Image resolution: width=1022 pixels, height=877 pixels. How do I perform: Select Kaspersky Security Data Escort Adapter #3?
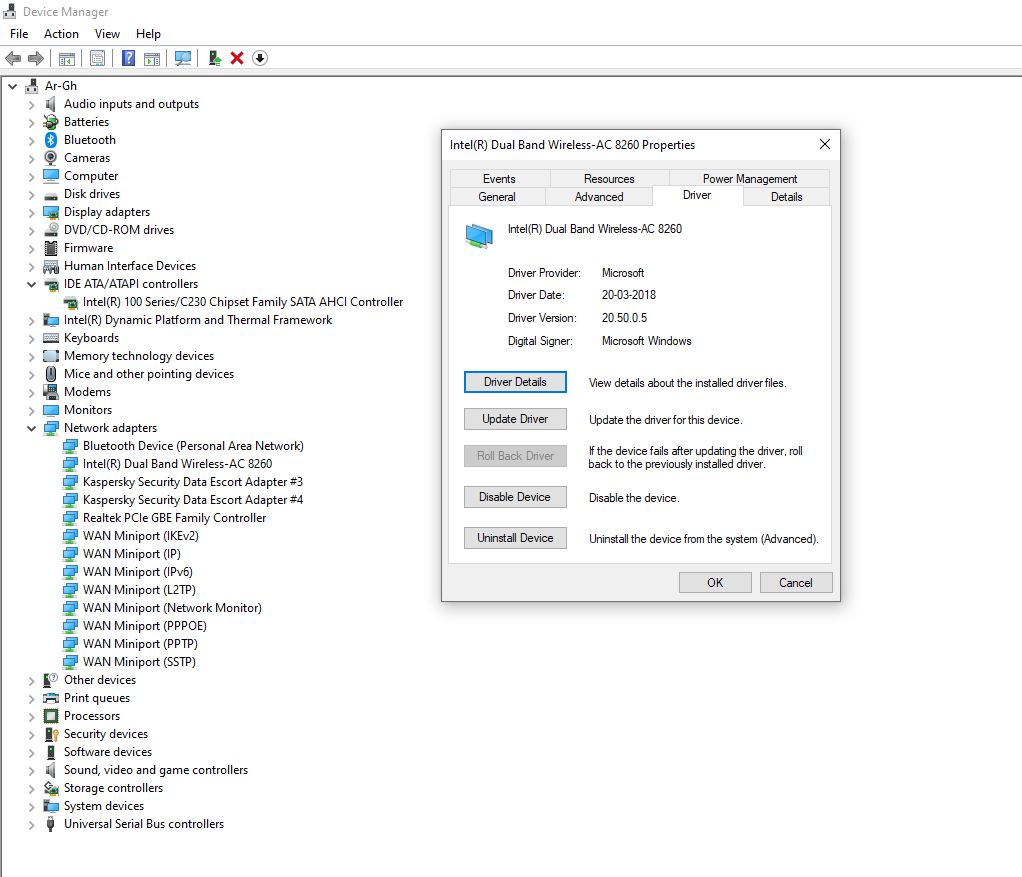(x=193, y=482)
